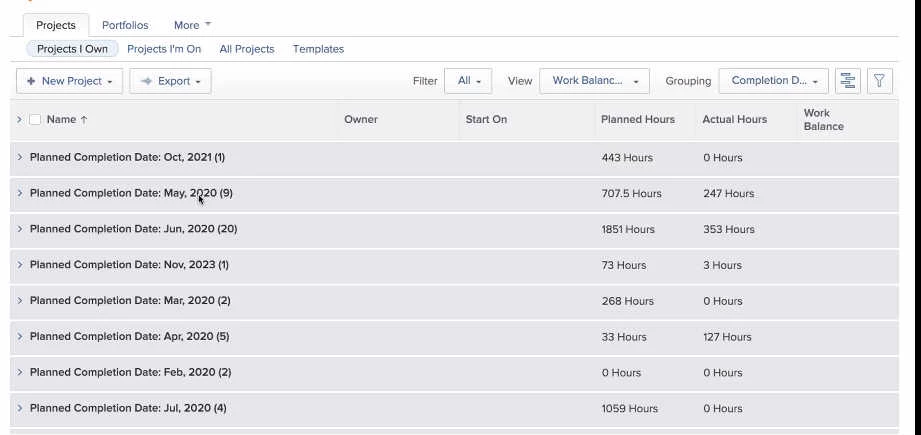Click the '127 Hours' actual hours value
The image size is (921, 435).
click(727, 337)
